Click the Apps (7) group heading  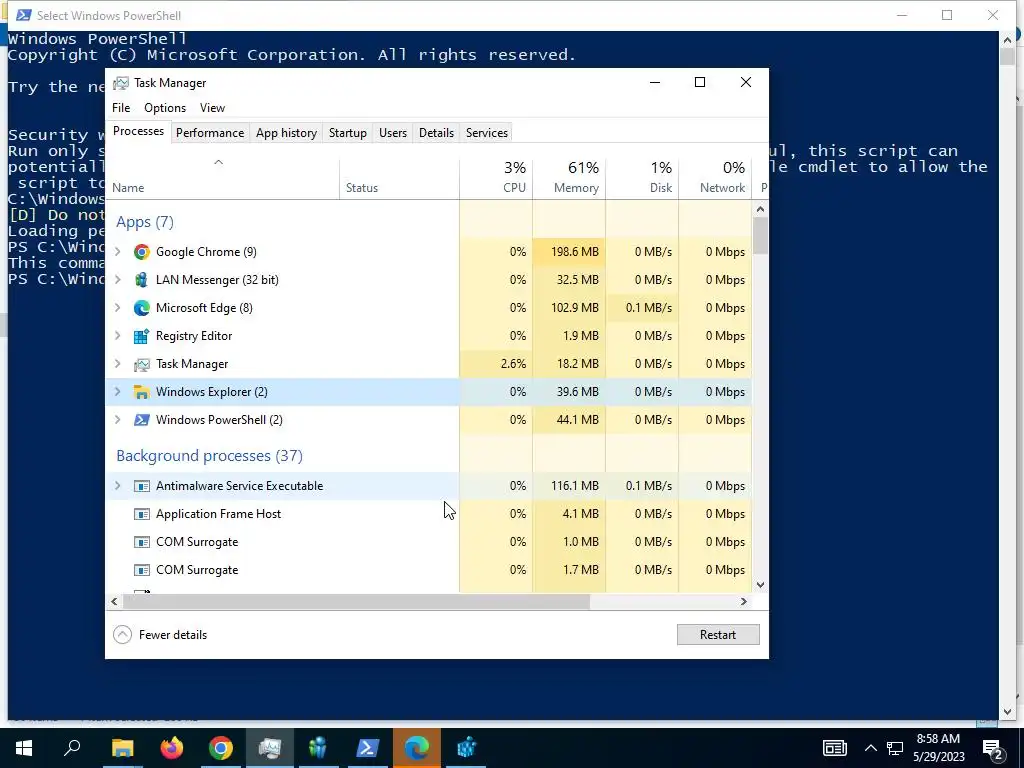click(145, 222)
